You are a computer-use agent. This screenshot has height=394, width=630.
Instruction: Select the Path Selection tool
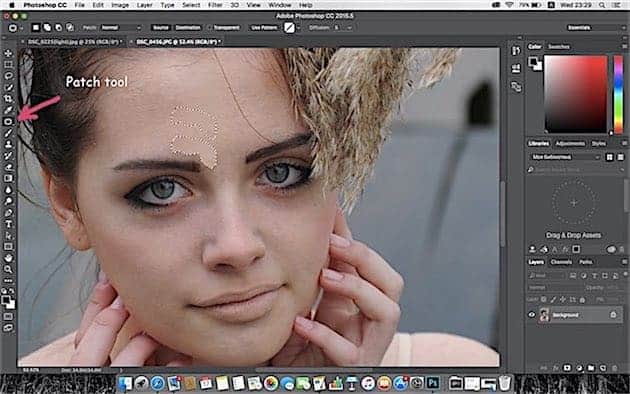[x=8, y=235]
